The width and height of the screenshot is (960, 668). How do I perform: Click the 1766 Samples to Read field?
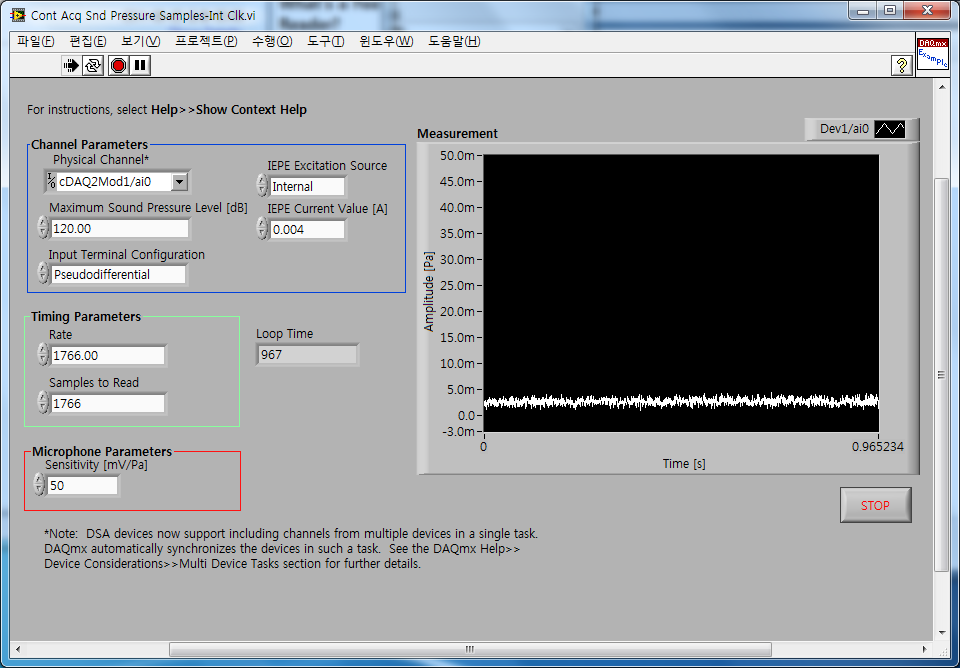click(108, 403)
